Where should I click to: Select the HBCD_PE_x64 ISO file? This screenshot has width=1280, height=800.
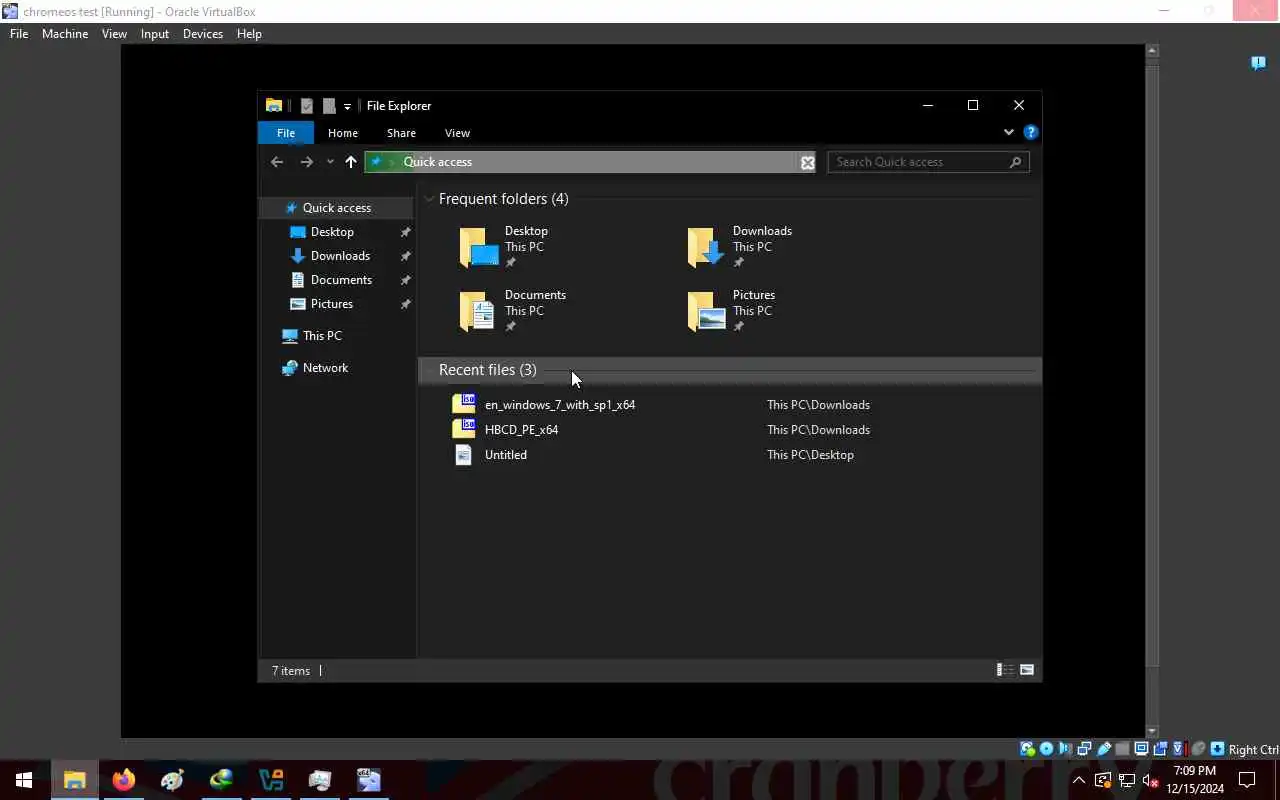pos(521,430)
